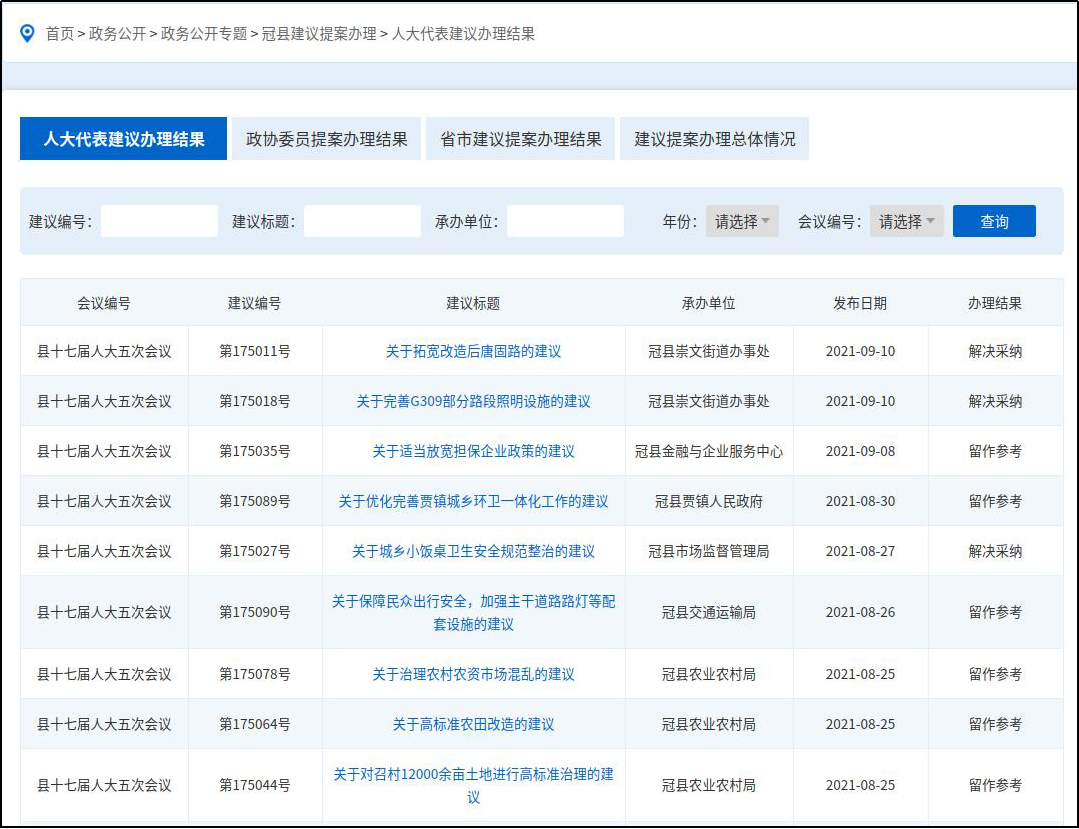
Task: Select cell 第175064号
Action: [x=255, y=724]
